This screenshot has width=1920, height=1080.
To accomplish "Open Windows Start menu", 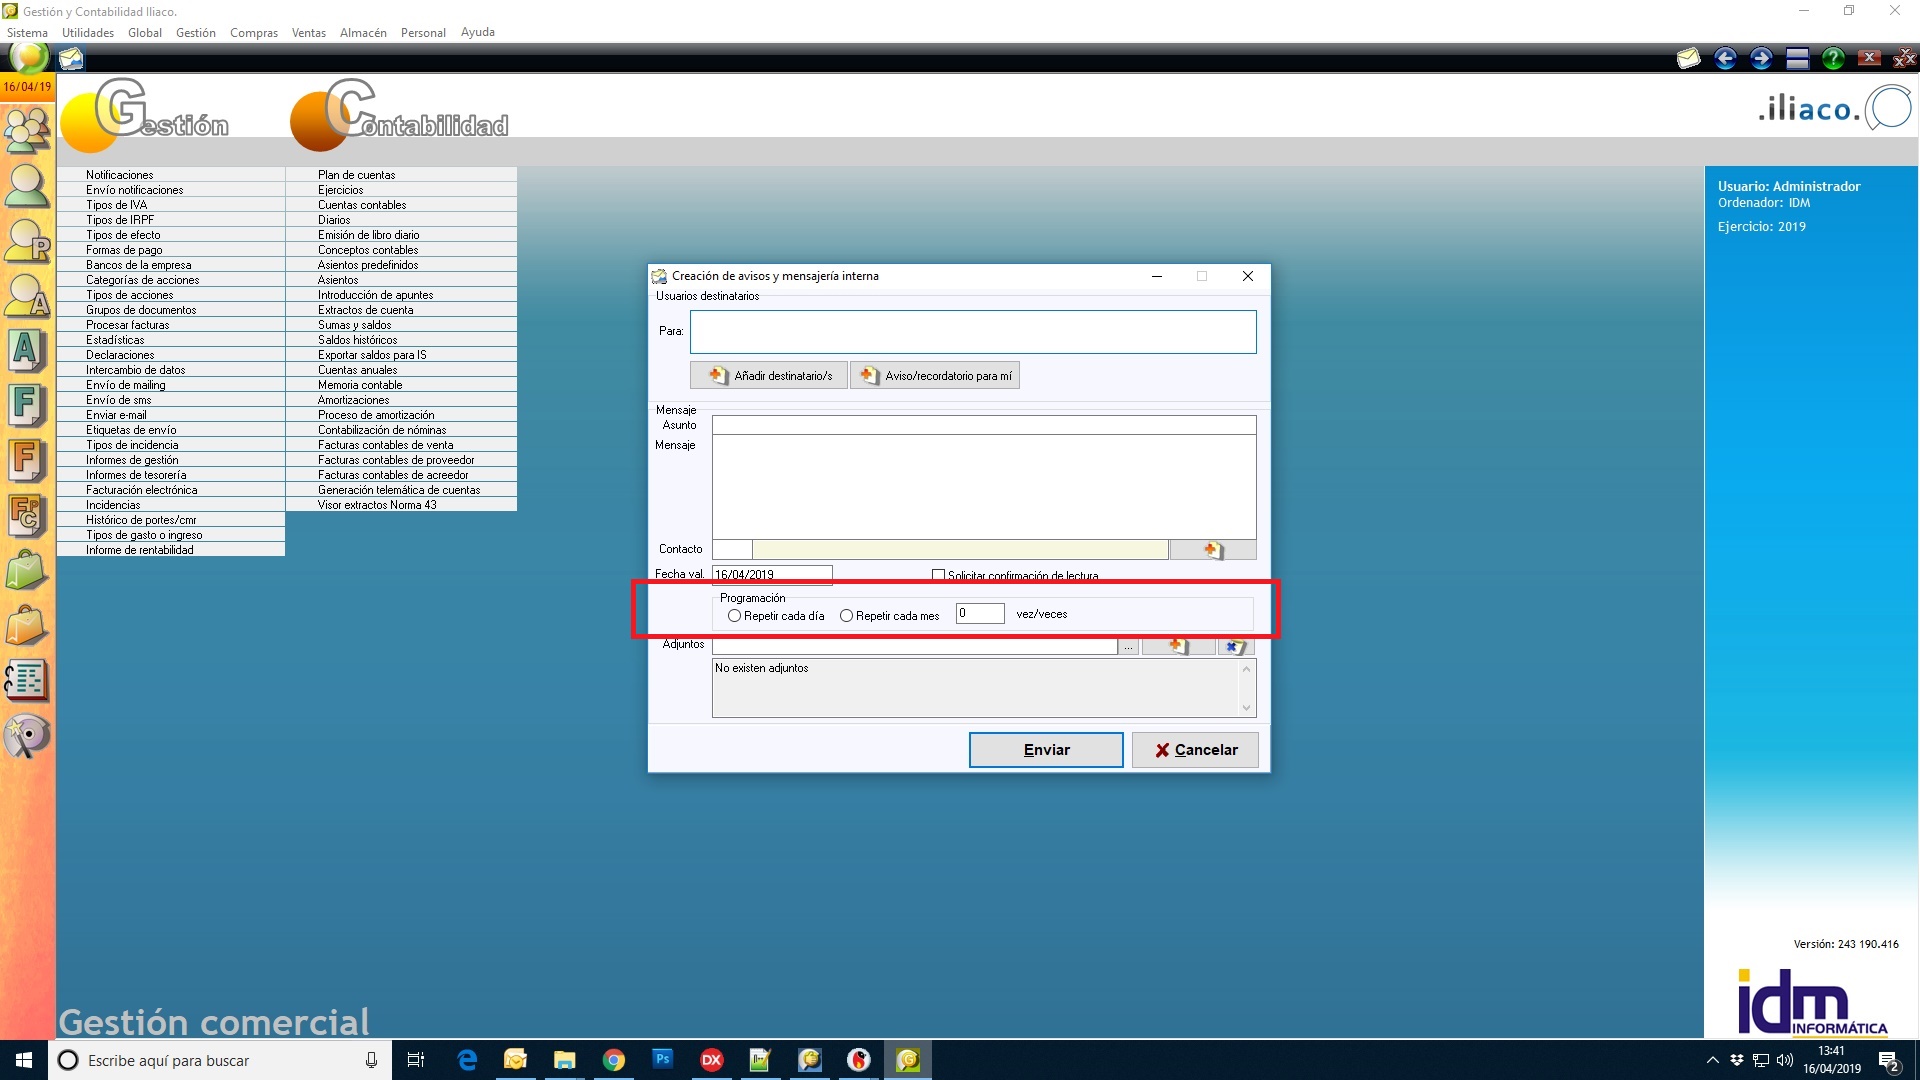I will (x=24, y=1060).
